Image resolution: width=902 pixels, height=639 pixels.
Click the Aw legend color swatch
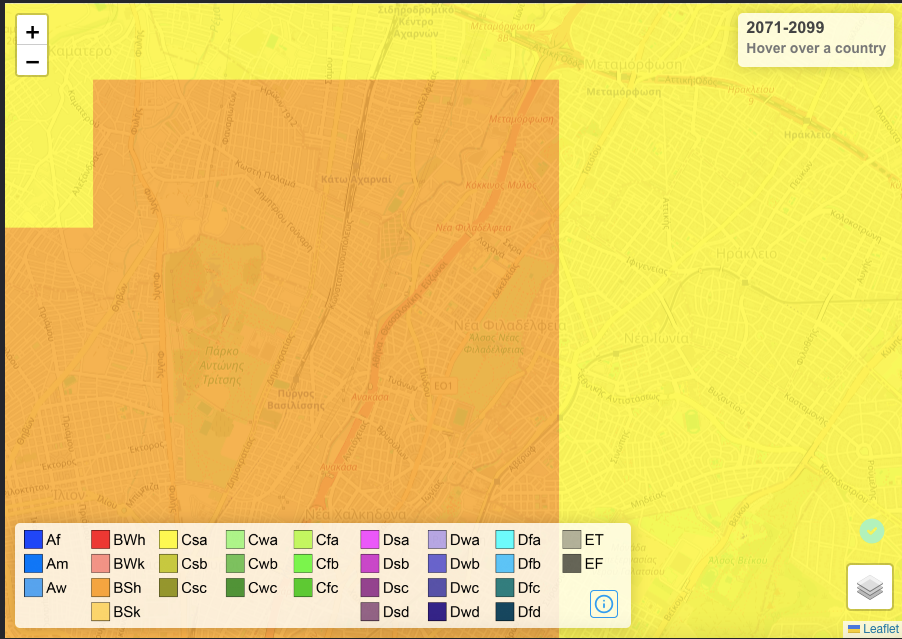coord(33,588)
